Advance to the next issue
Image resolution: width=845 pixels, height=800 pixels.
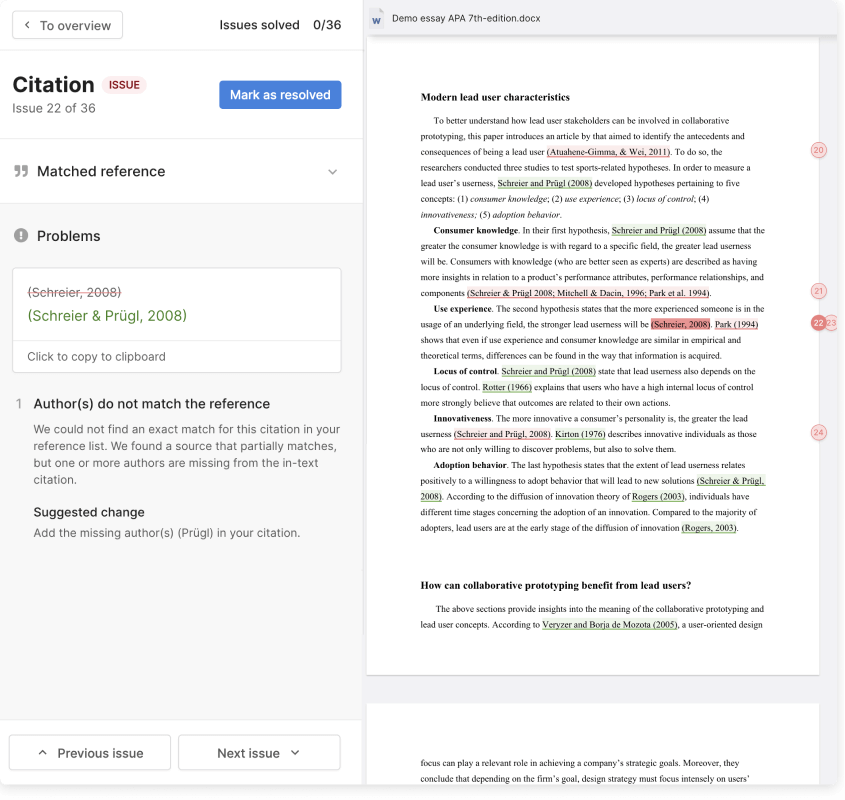click(x=259, y=753)
